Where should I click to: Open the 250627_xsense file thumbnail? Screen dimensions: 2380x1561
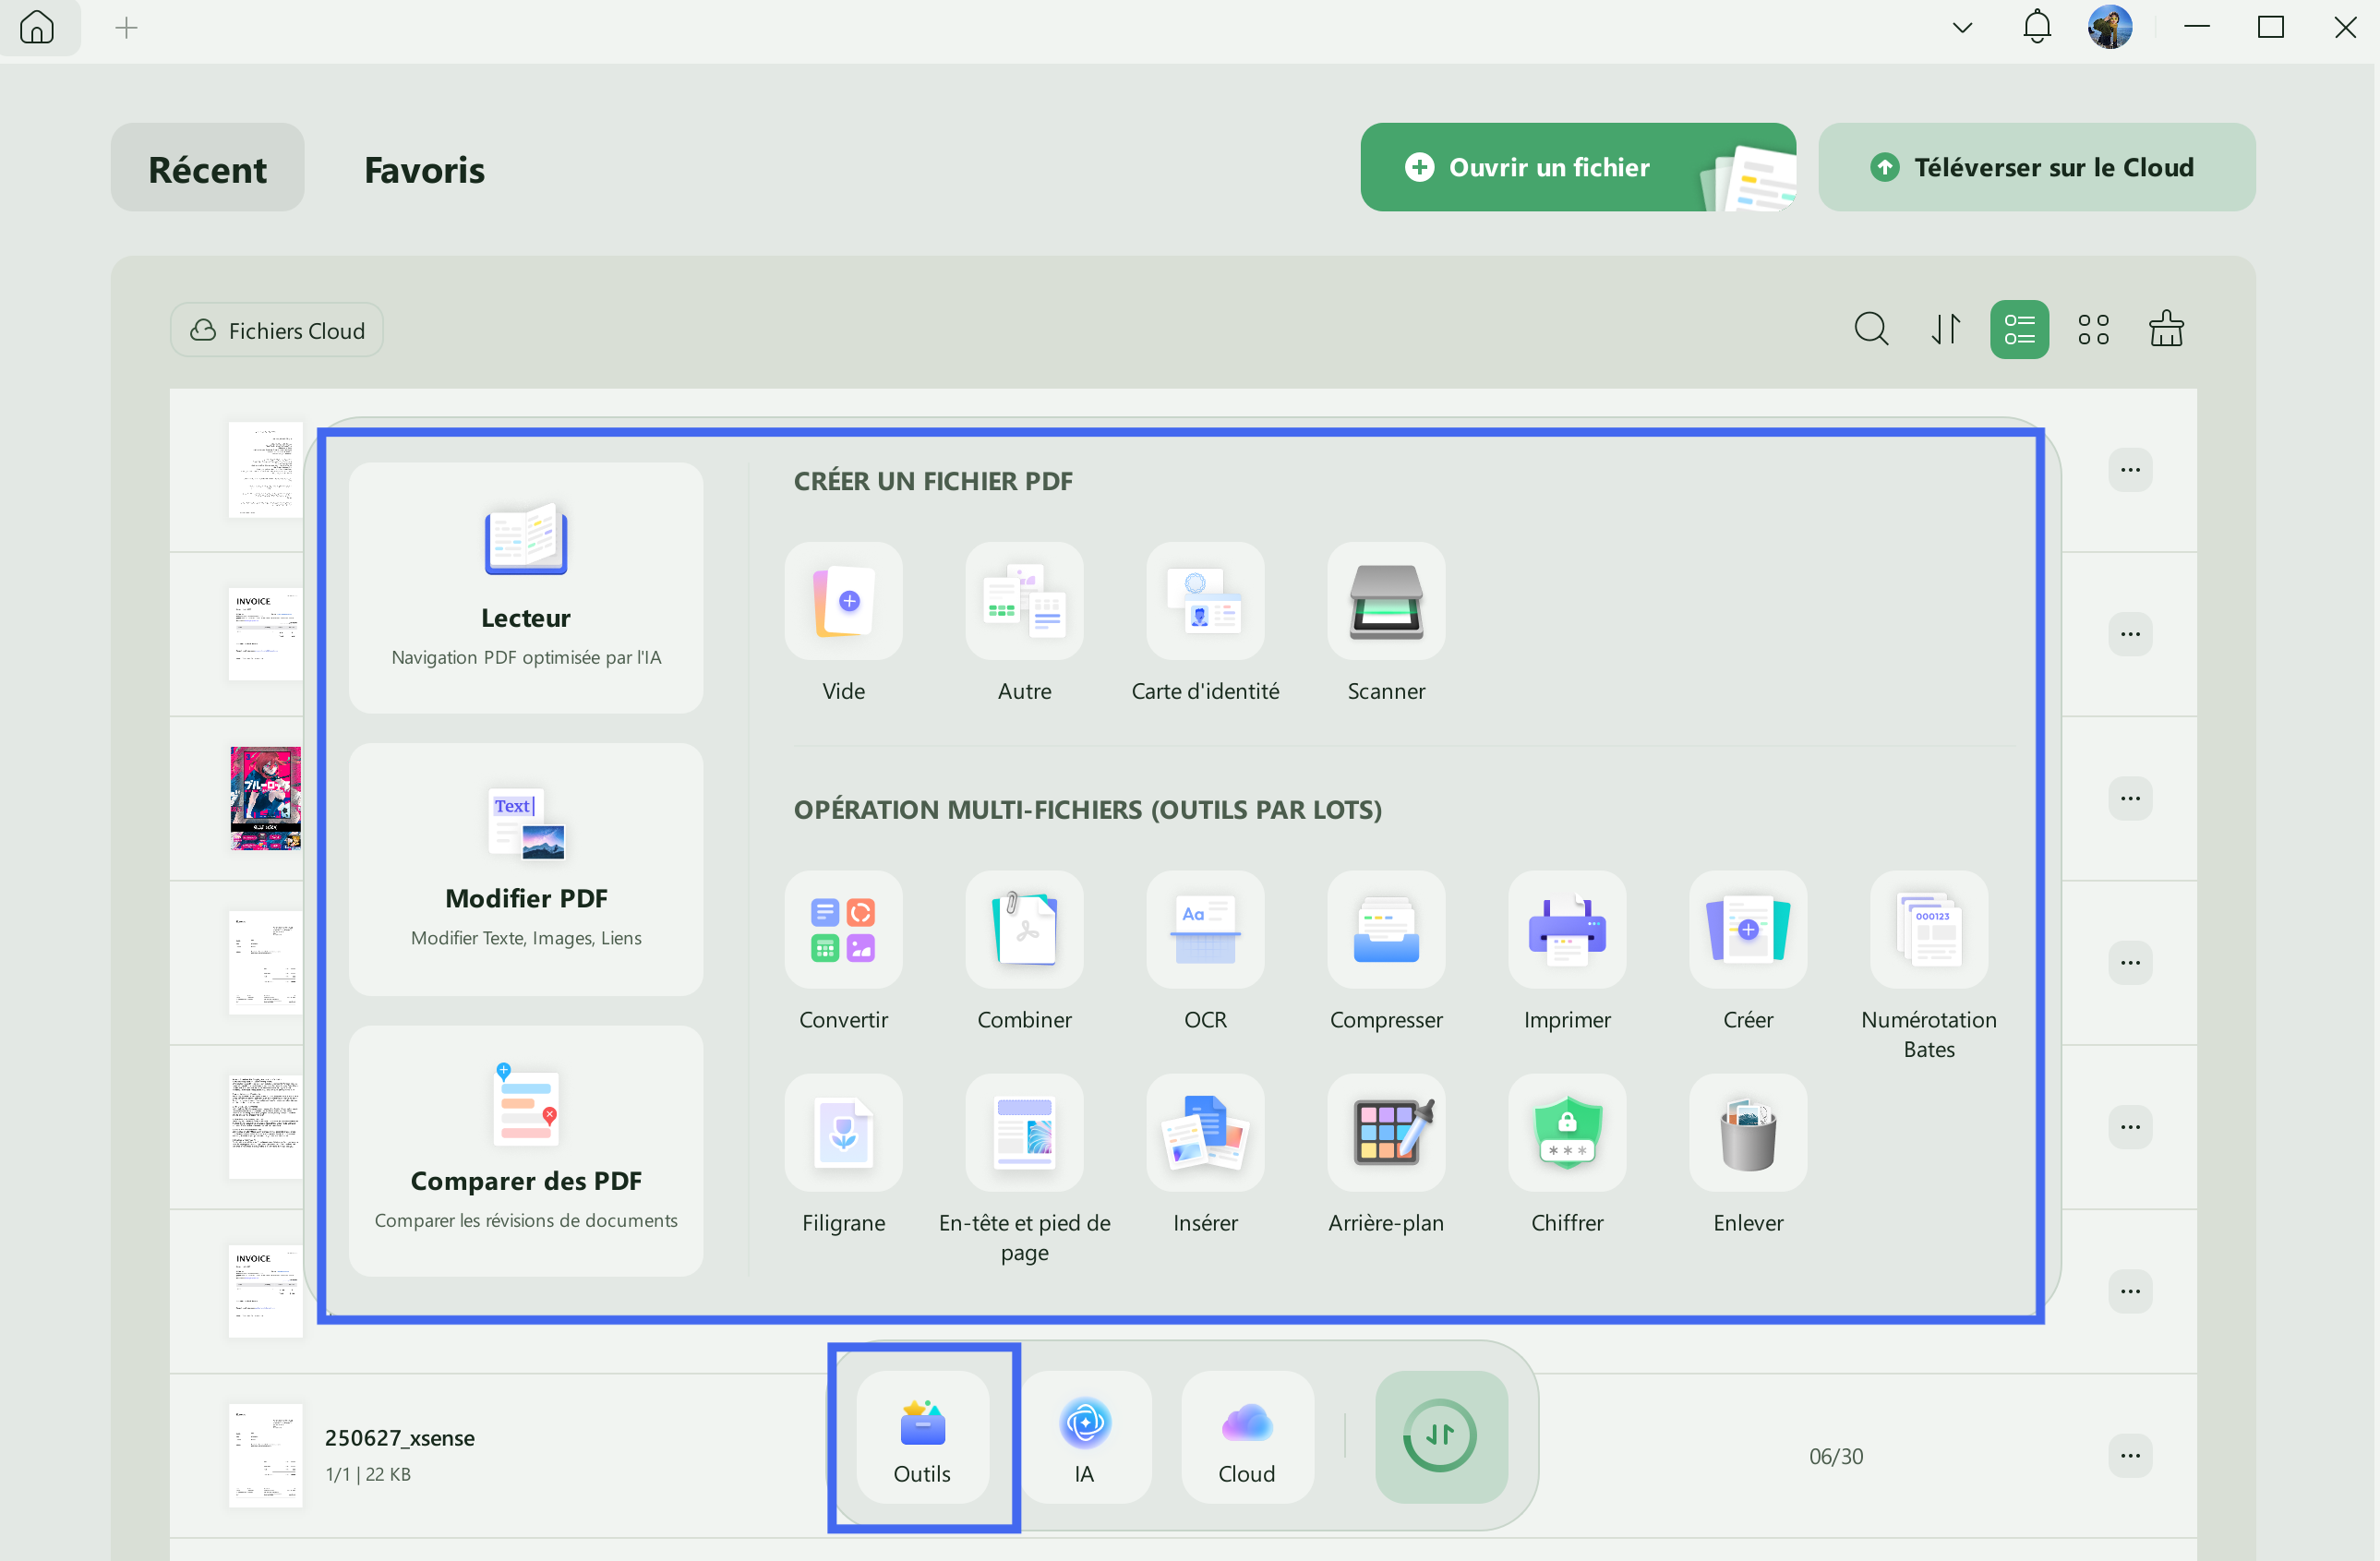coord(265,1455)
